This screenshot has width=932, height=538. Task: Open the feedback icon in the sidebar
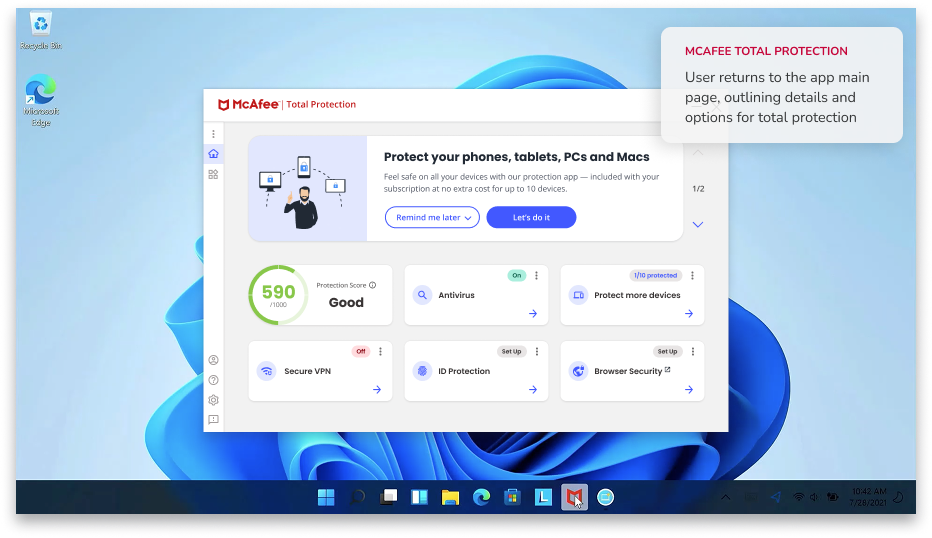(213, 420)
